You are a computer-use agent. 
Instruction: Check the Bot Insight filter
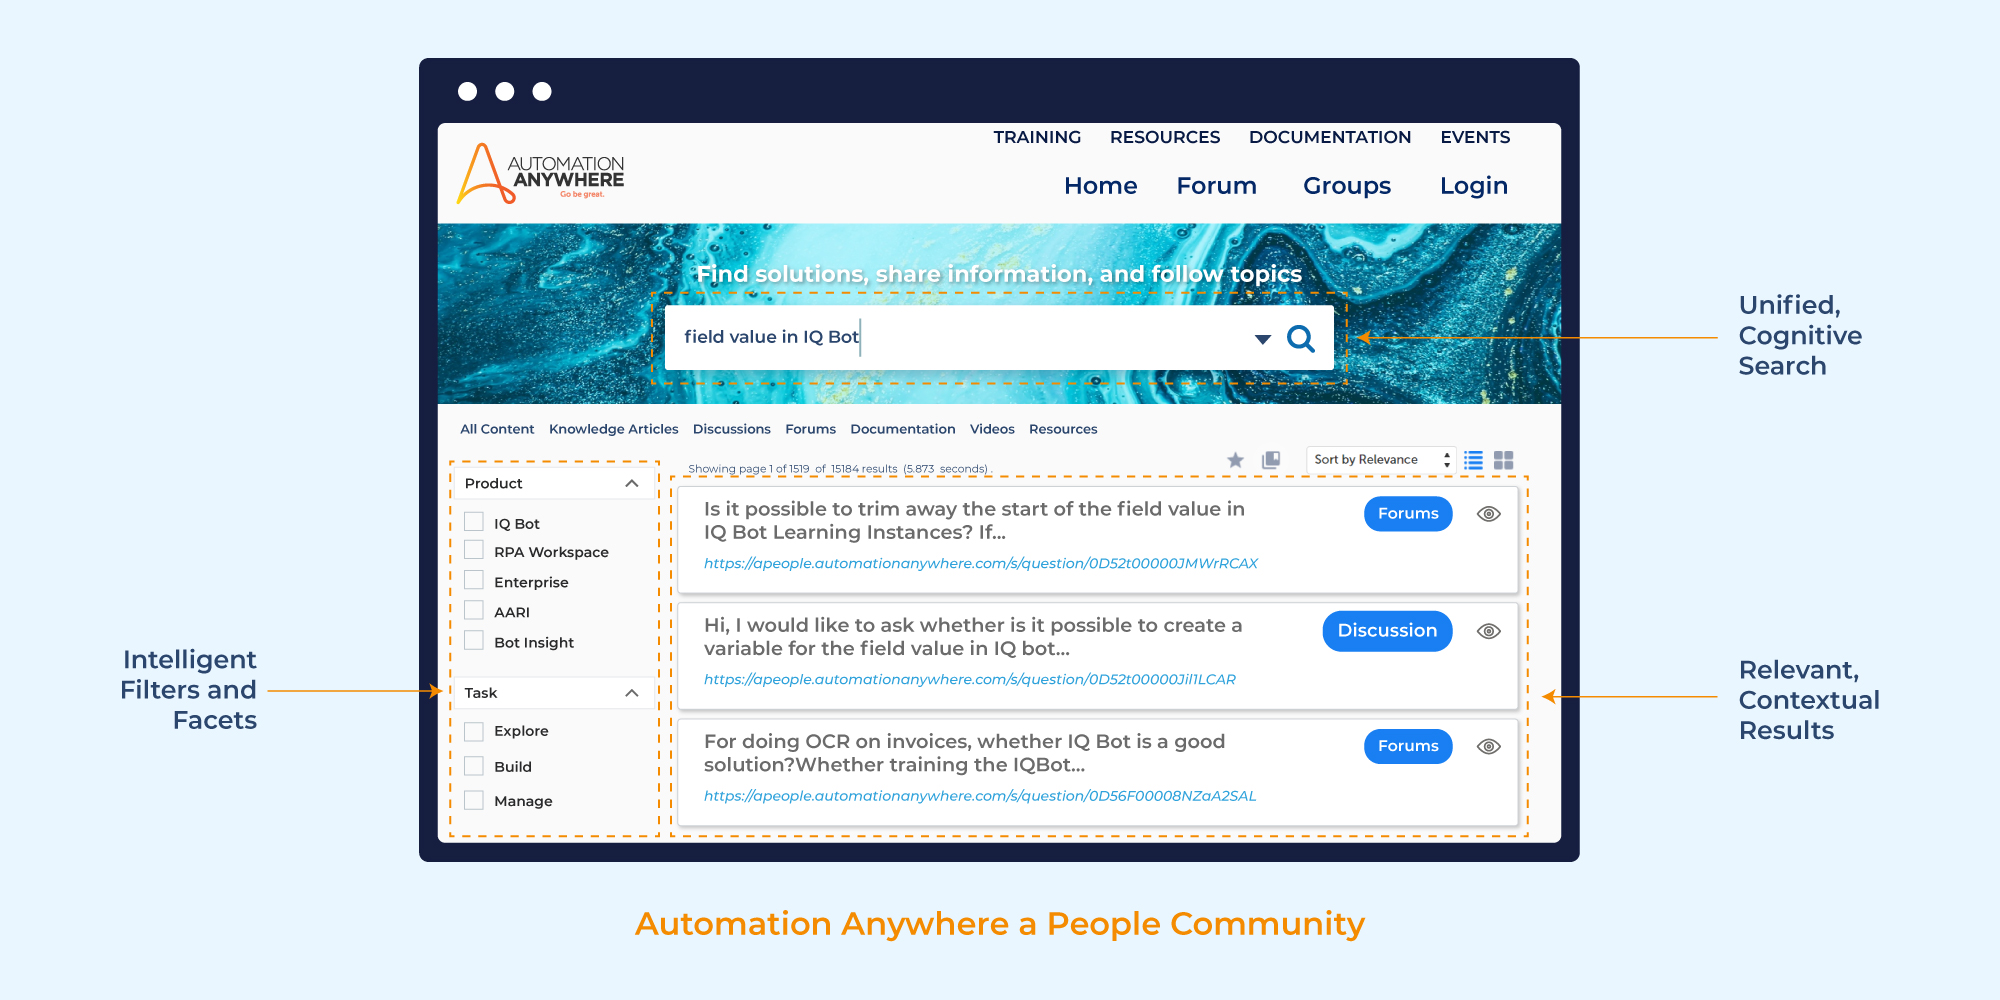474,640
